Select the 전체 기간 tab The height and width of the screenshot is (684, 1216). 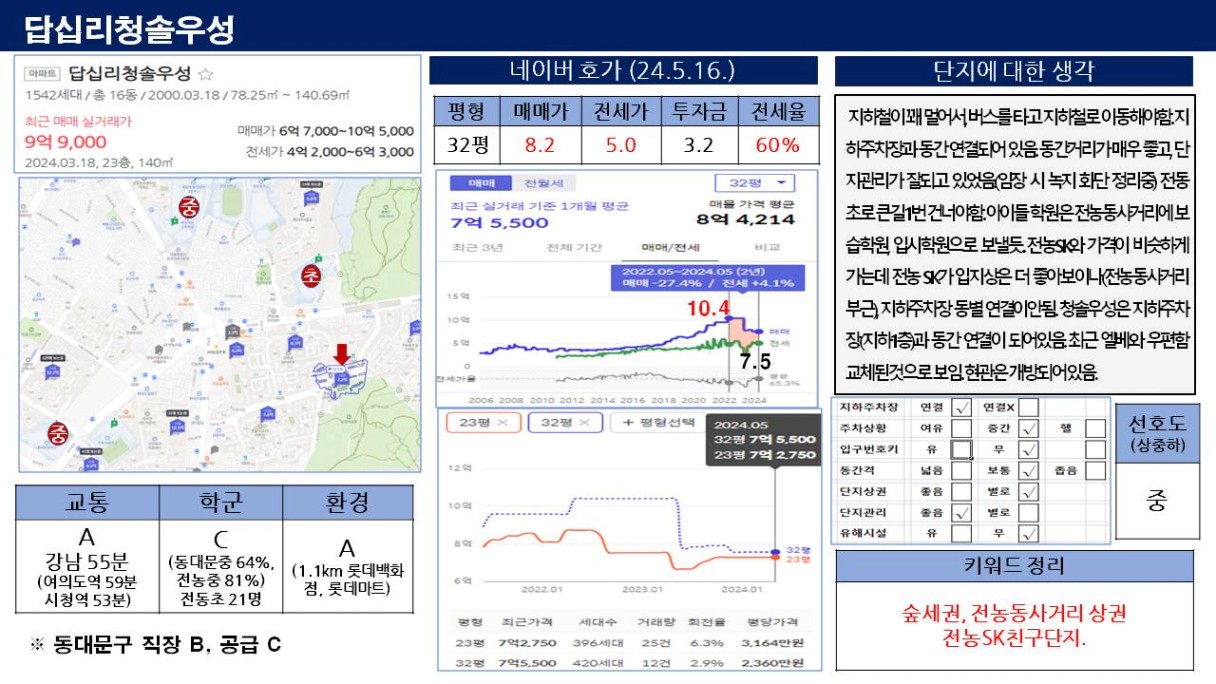[574, 247]
